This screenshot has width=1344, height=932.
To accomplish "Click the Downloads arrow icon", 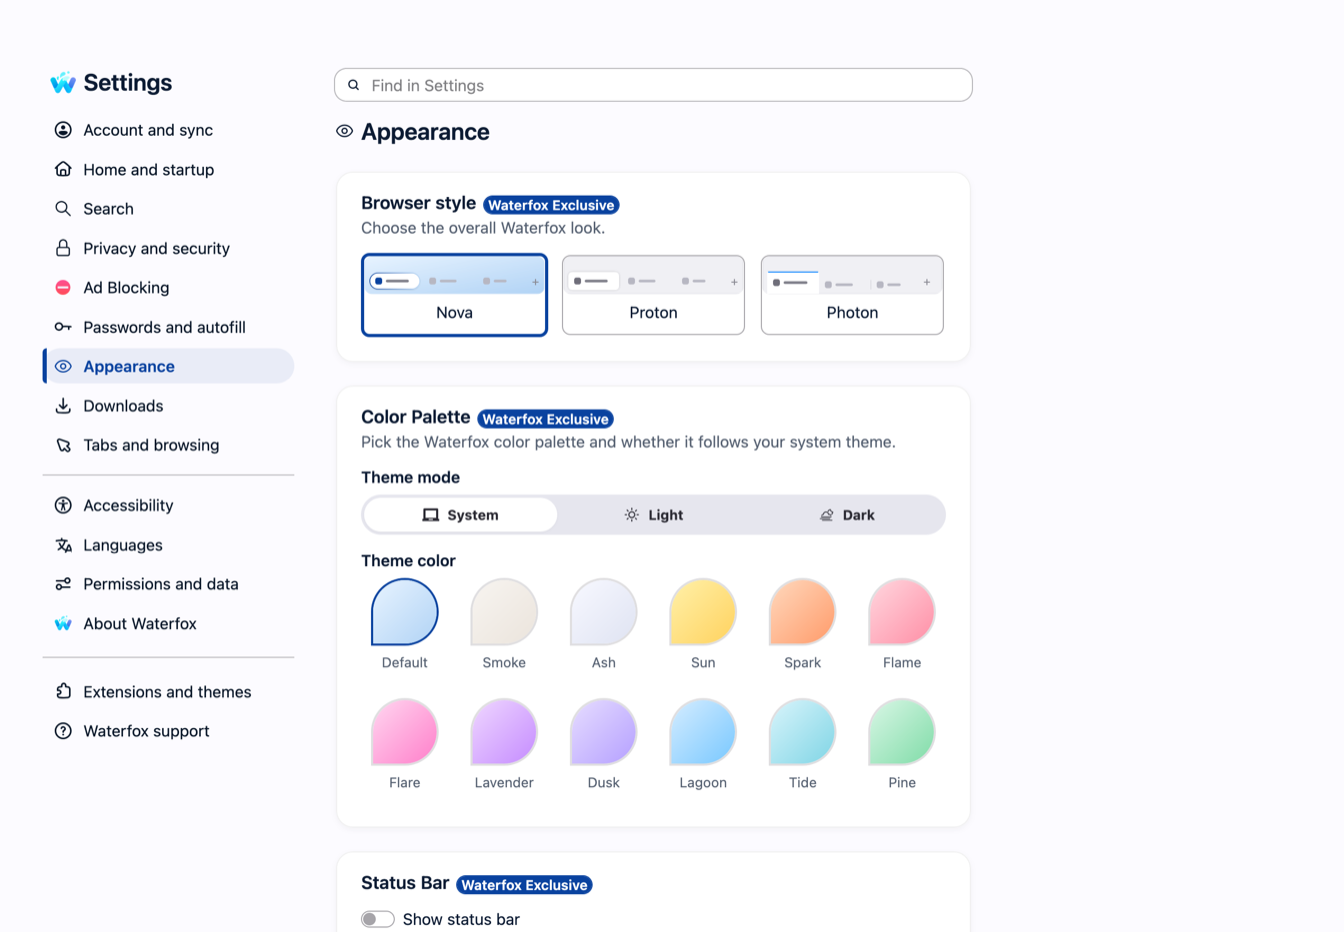I will pyautogui.click(x=63, y=405).
